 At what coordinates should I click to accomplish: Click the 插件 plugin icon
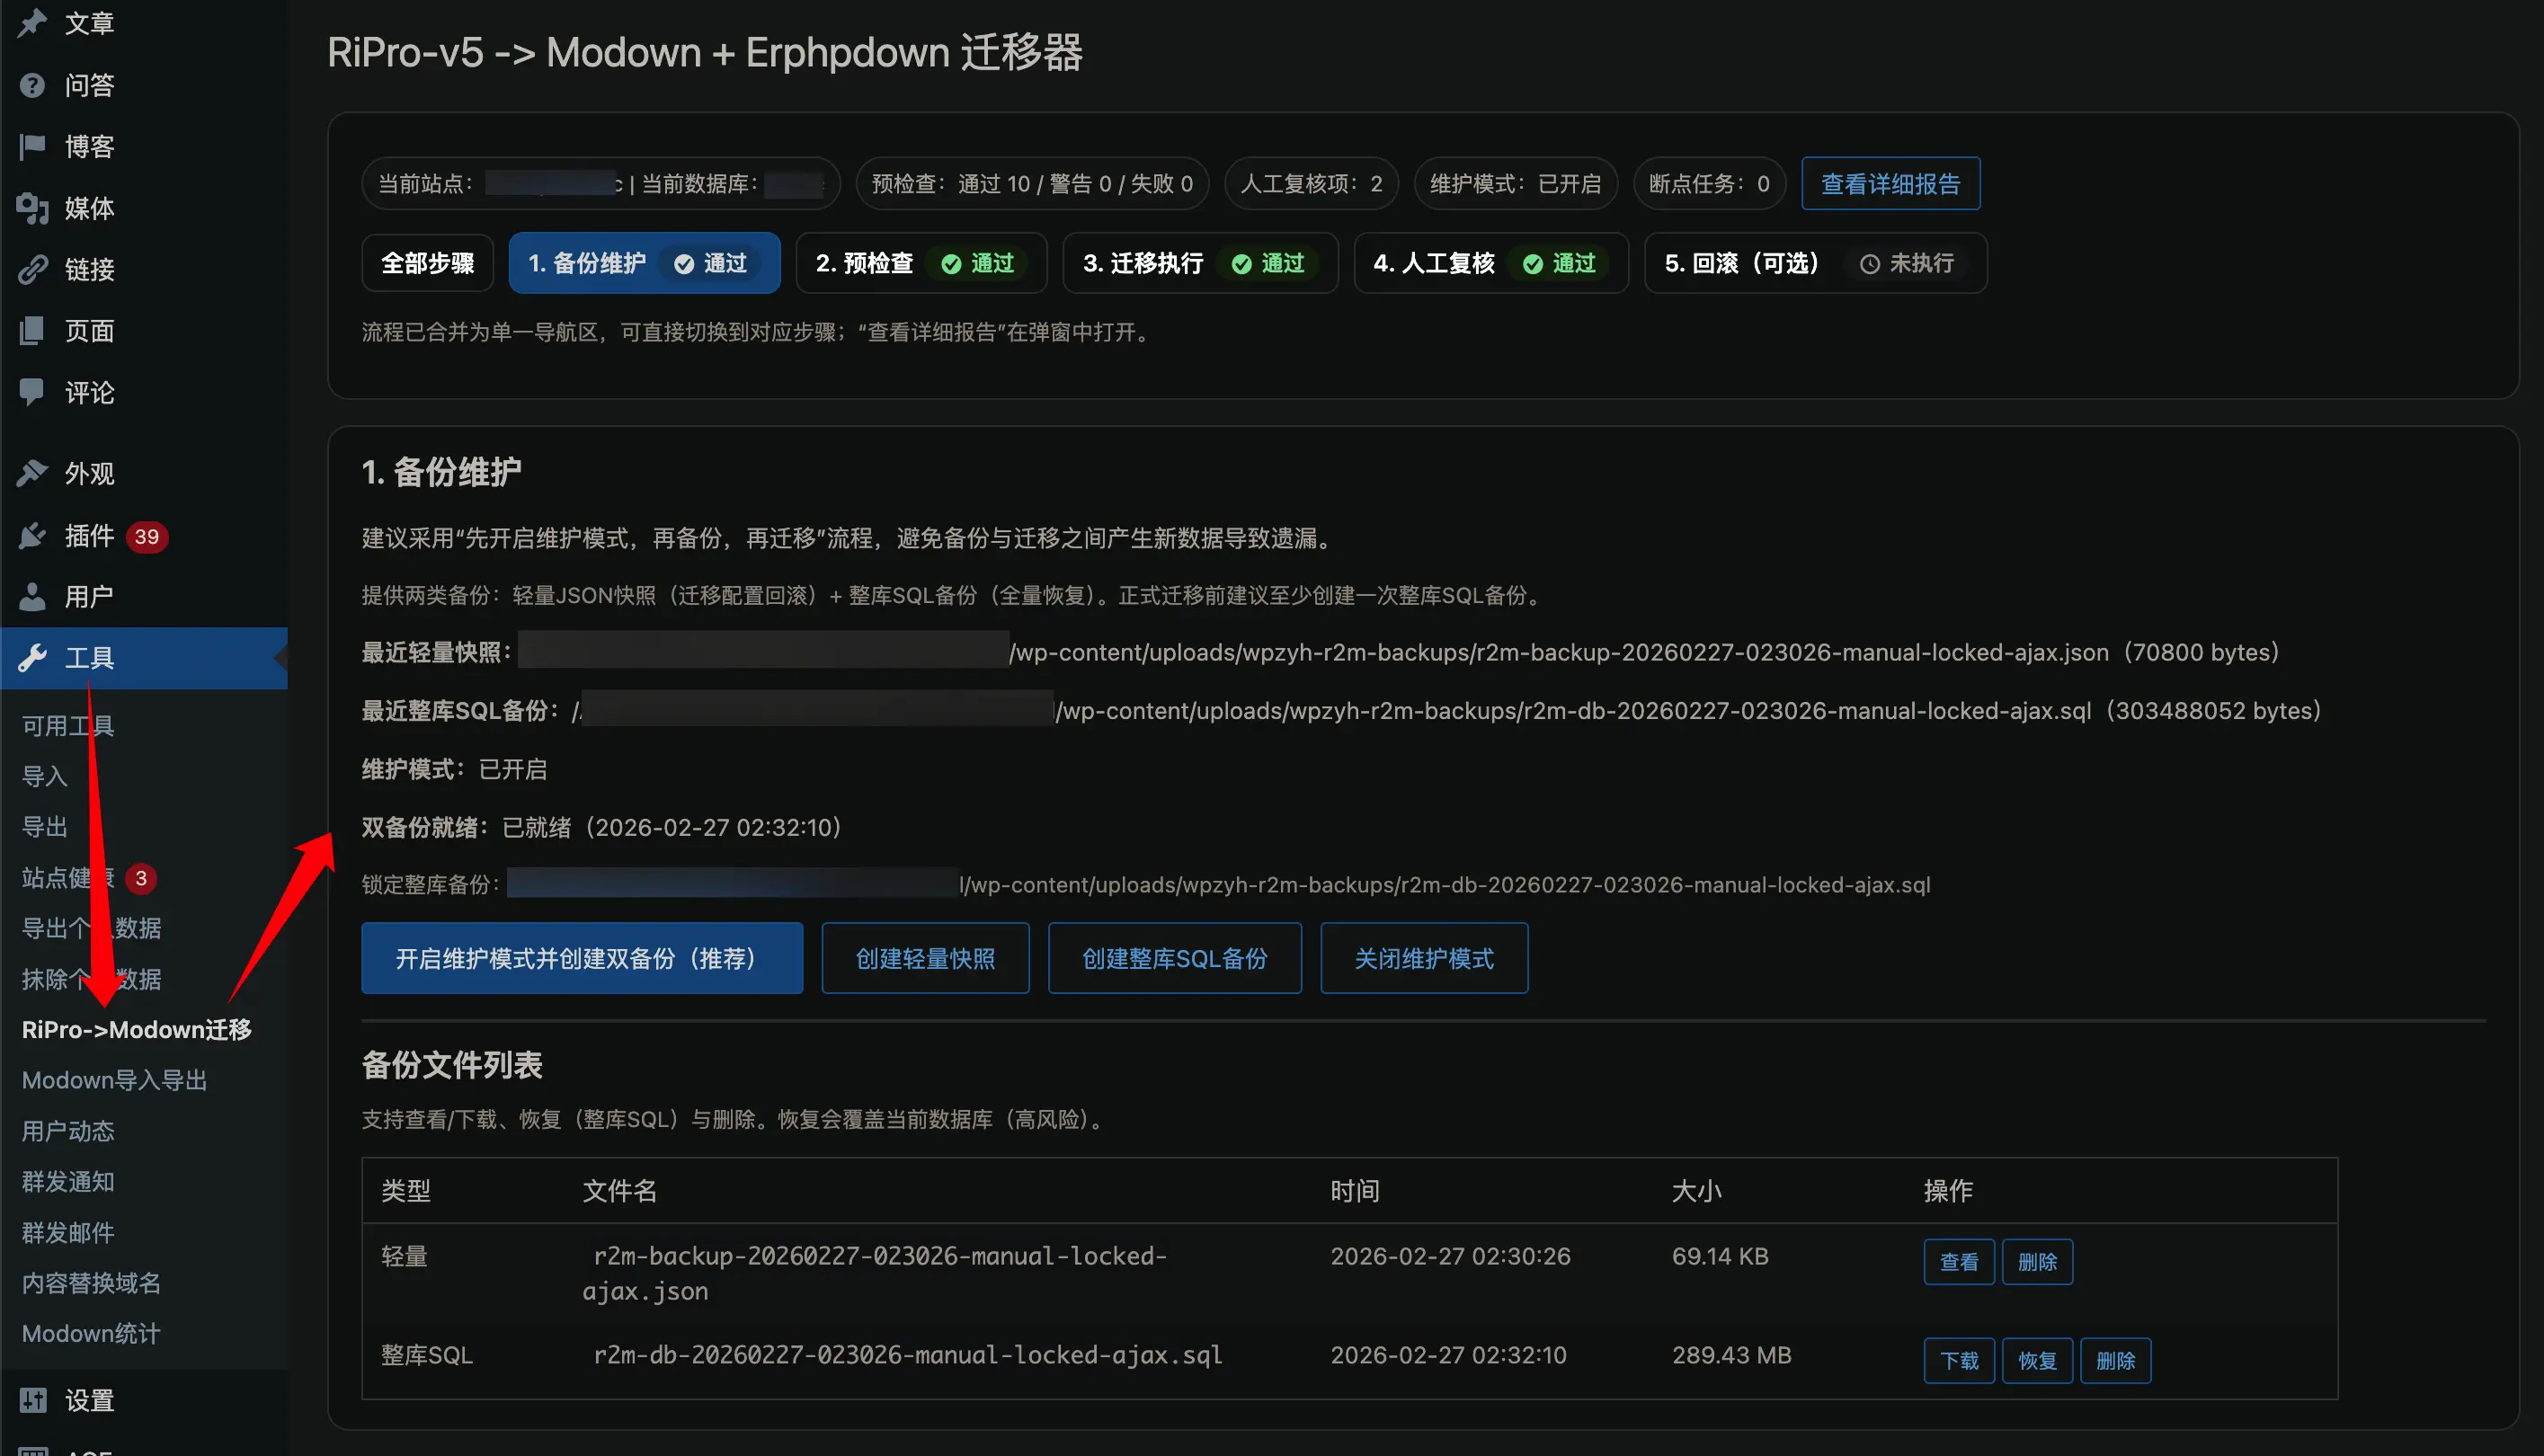click(x=32, y=535)
